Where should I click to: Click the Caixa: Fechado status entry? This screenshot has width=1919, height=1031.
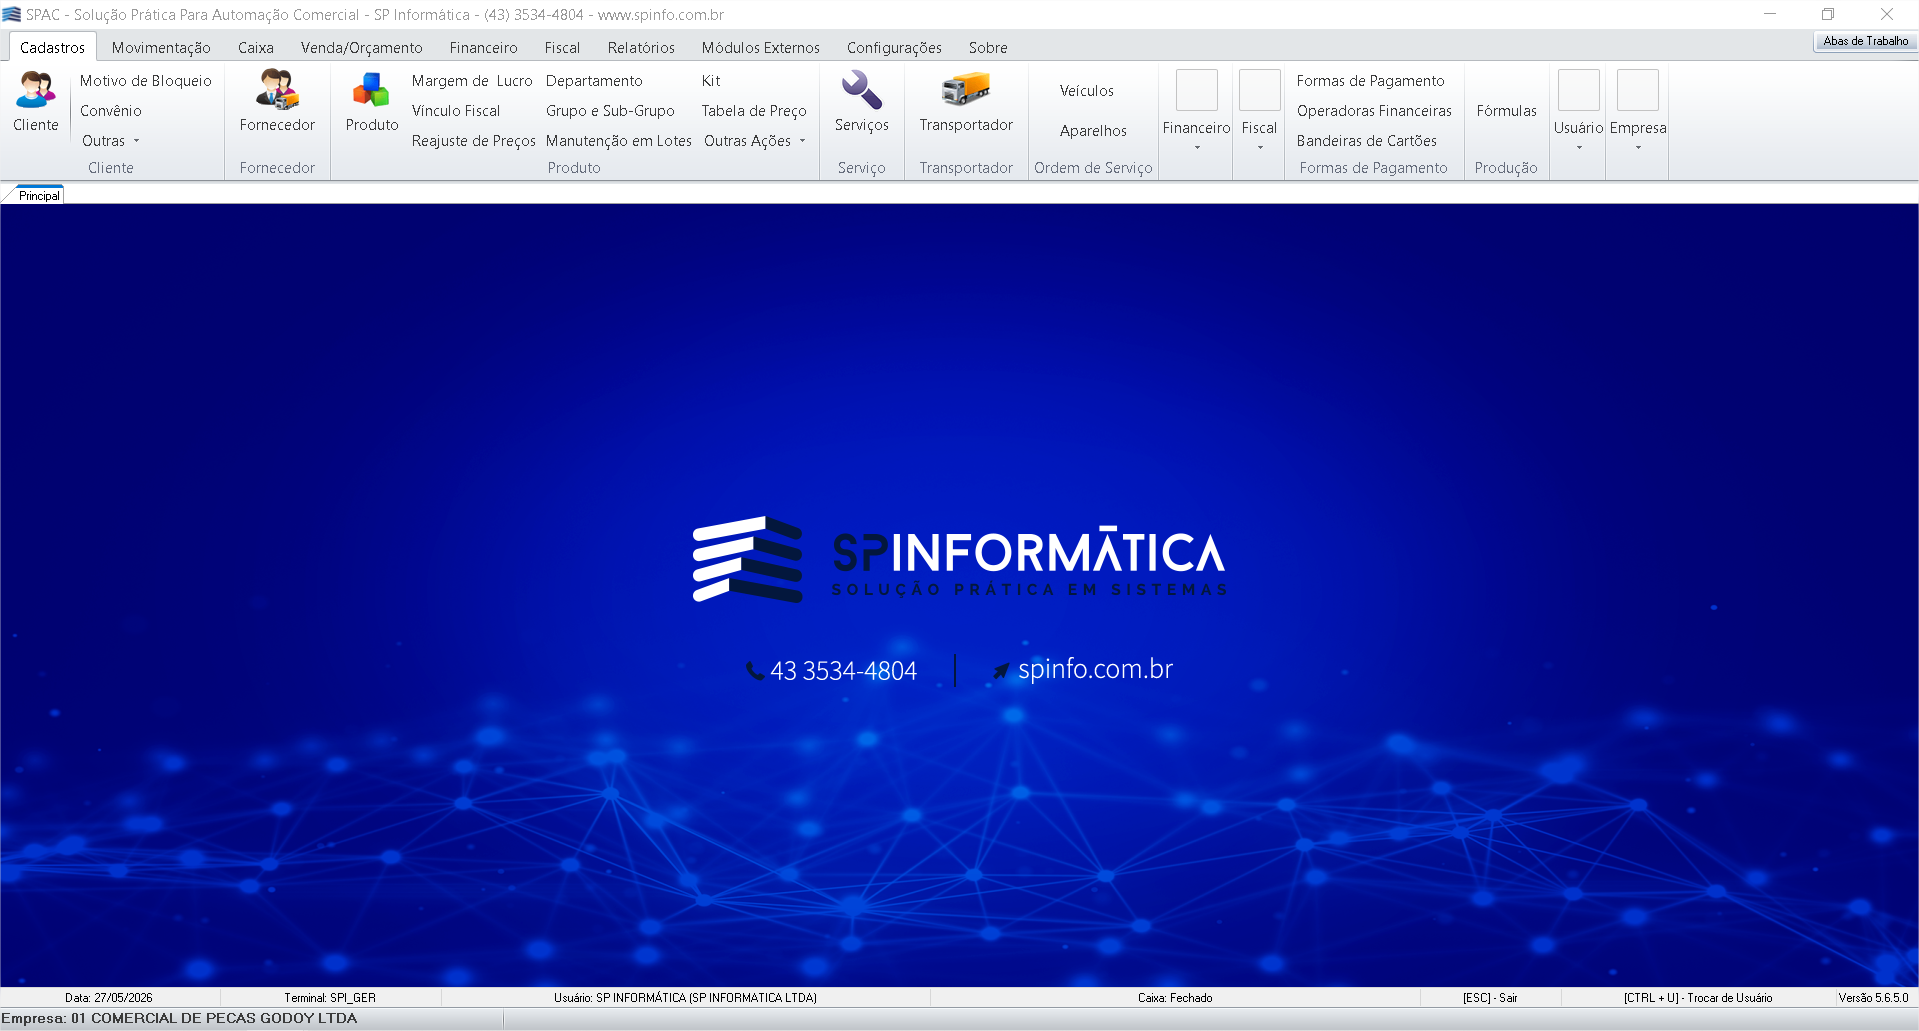[x=1175, y=998]
